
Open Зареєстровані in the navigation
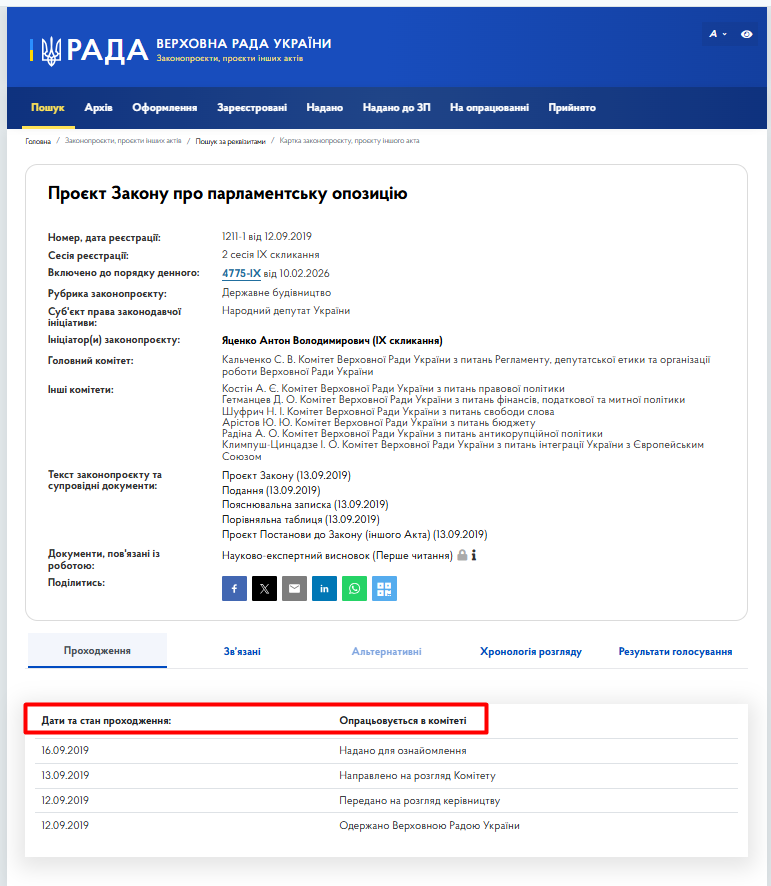[x=252, y=107]
